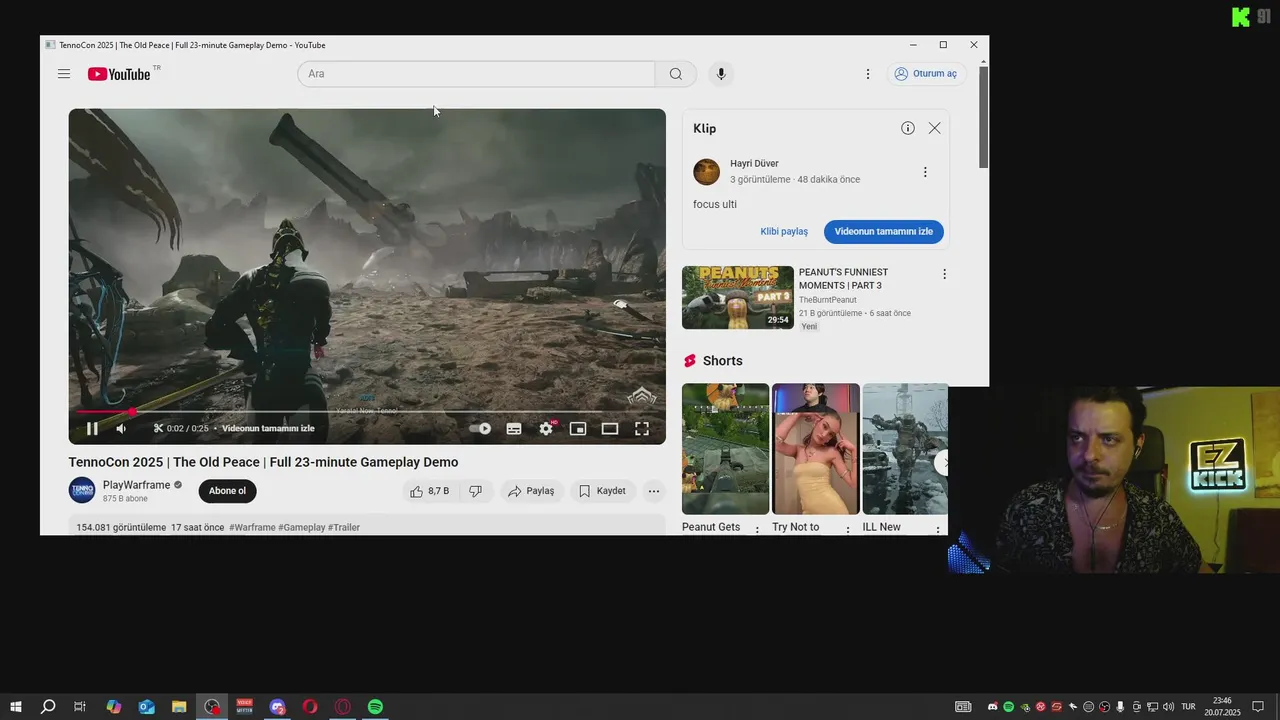Click Videonun tamamını izle in player bar
The width and height of the screenshot is (1280, 720).
point(268,429)
